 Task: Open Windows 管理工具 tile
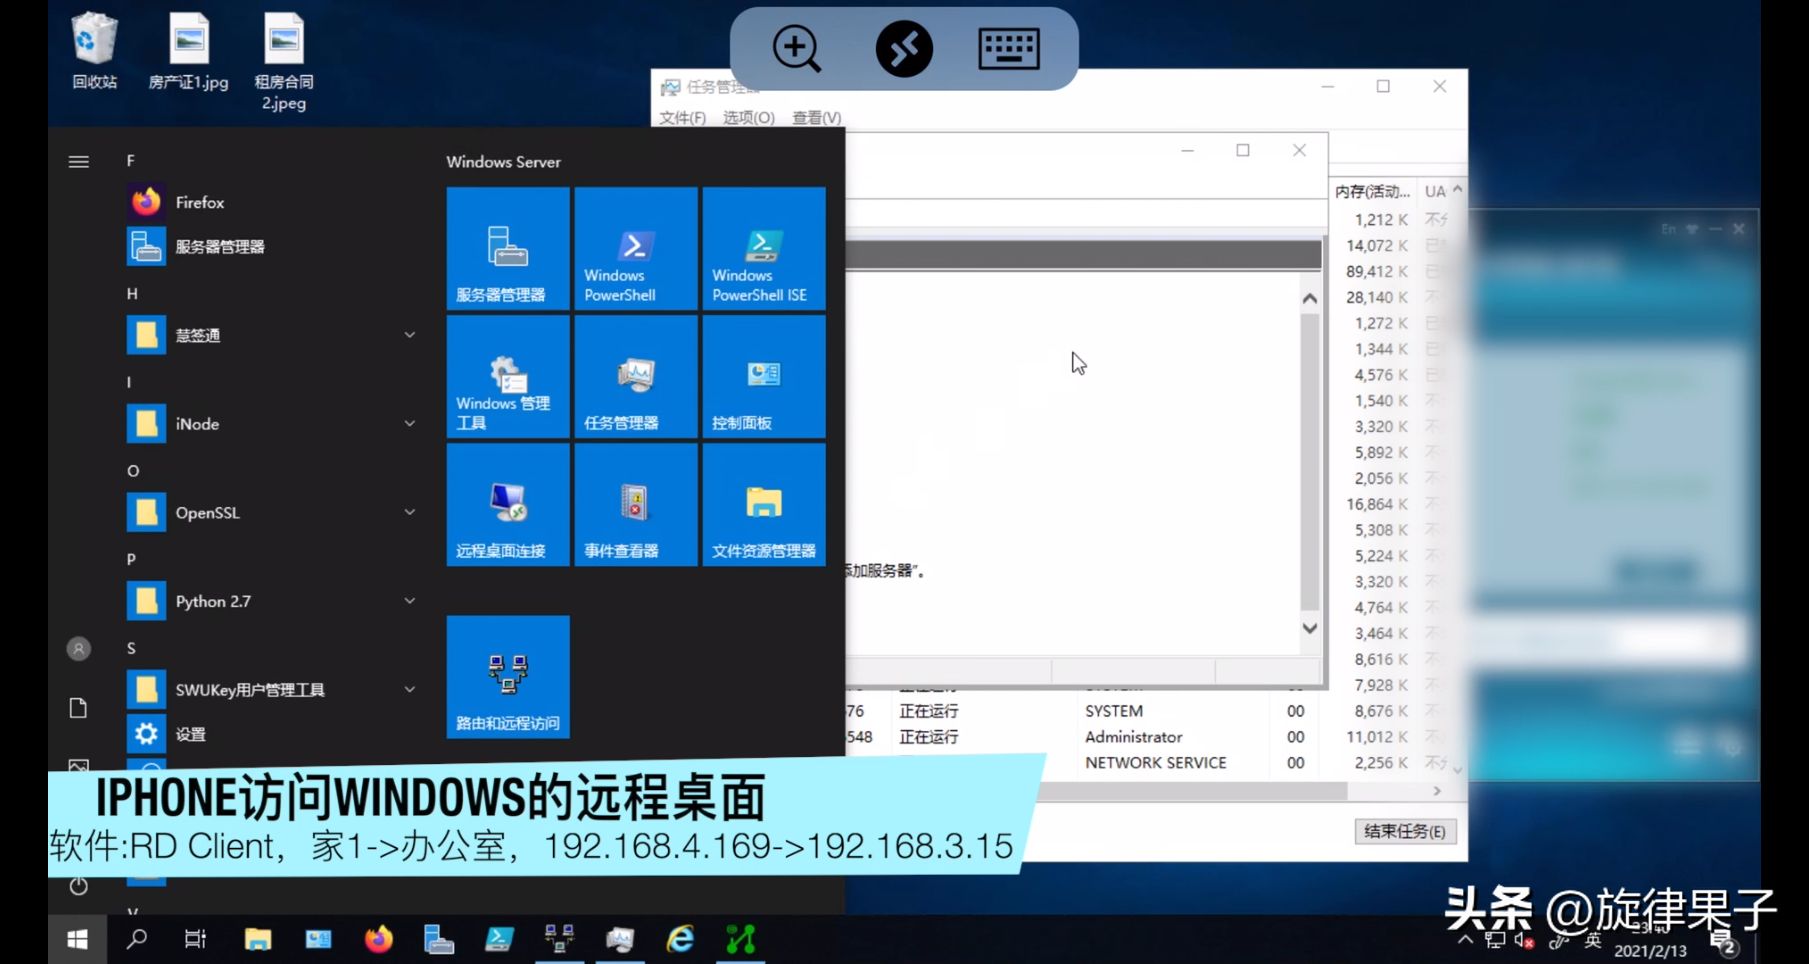point(508,376)
